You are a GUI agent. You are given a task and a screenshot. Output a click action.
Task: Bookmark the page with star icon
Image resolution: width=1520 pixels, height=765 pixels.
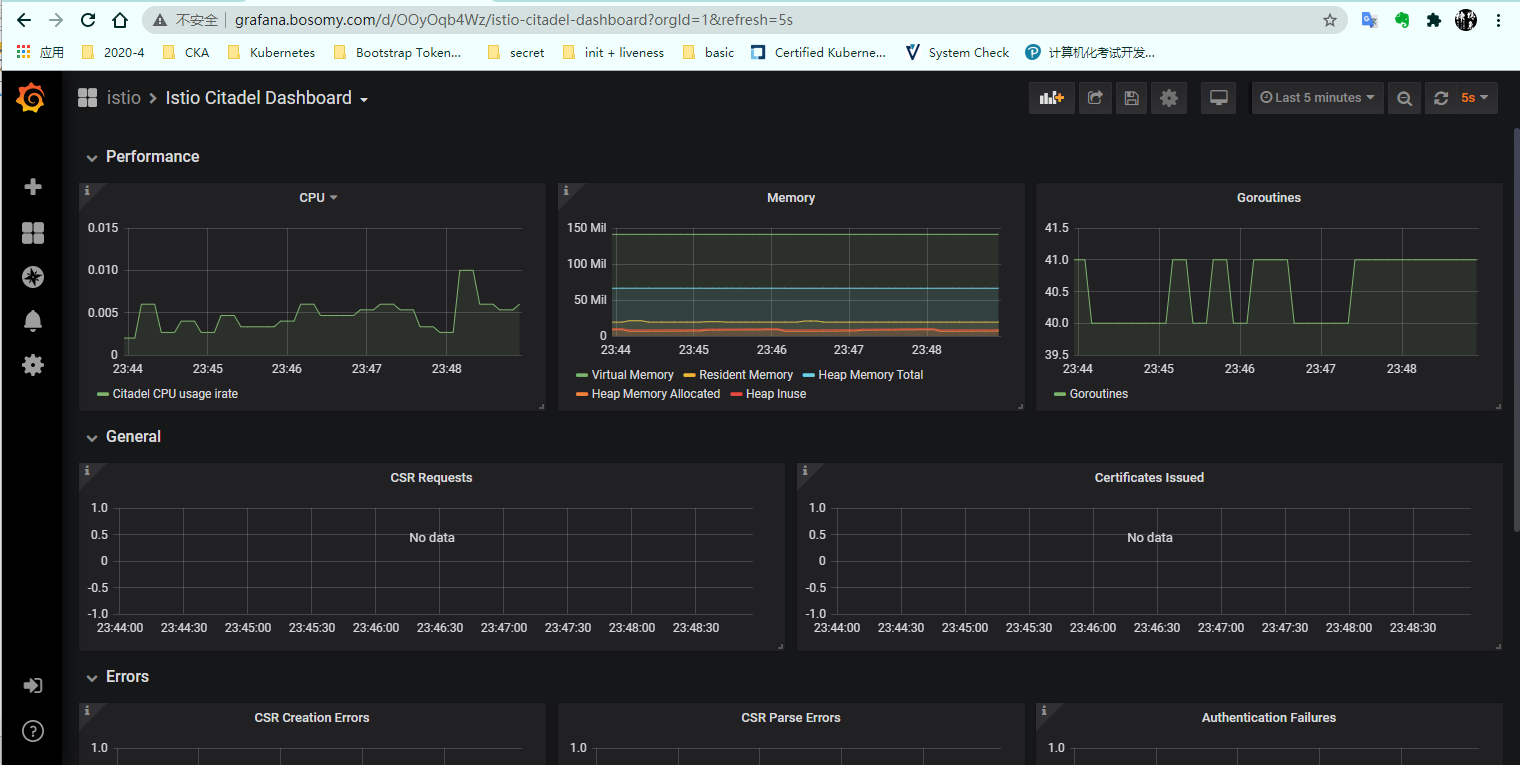1330,20
